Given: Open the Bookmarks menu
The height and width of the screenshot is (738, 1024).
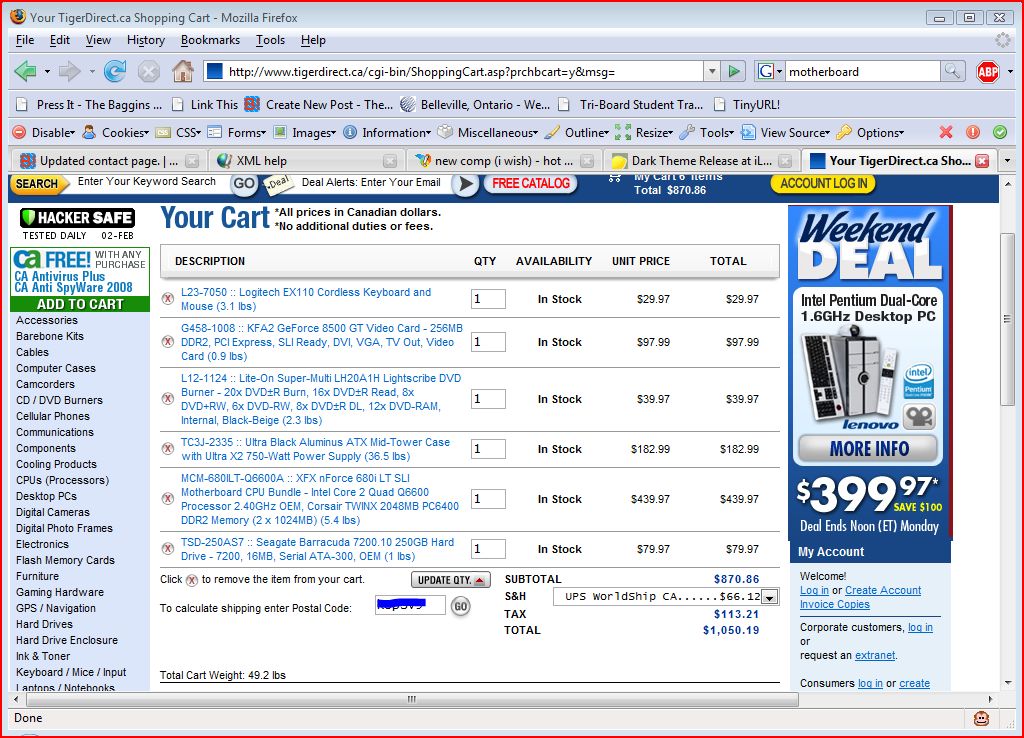Looking at the screenshot, I should tap(210, 40).
